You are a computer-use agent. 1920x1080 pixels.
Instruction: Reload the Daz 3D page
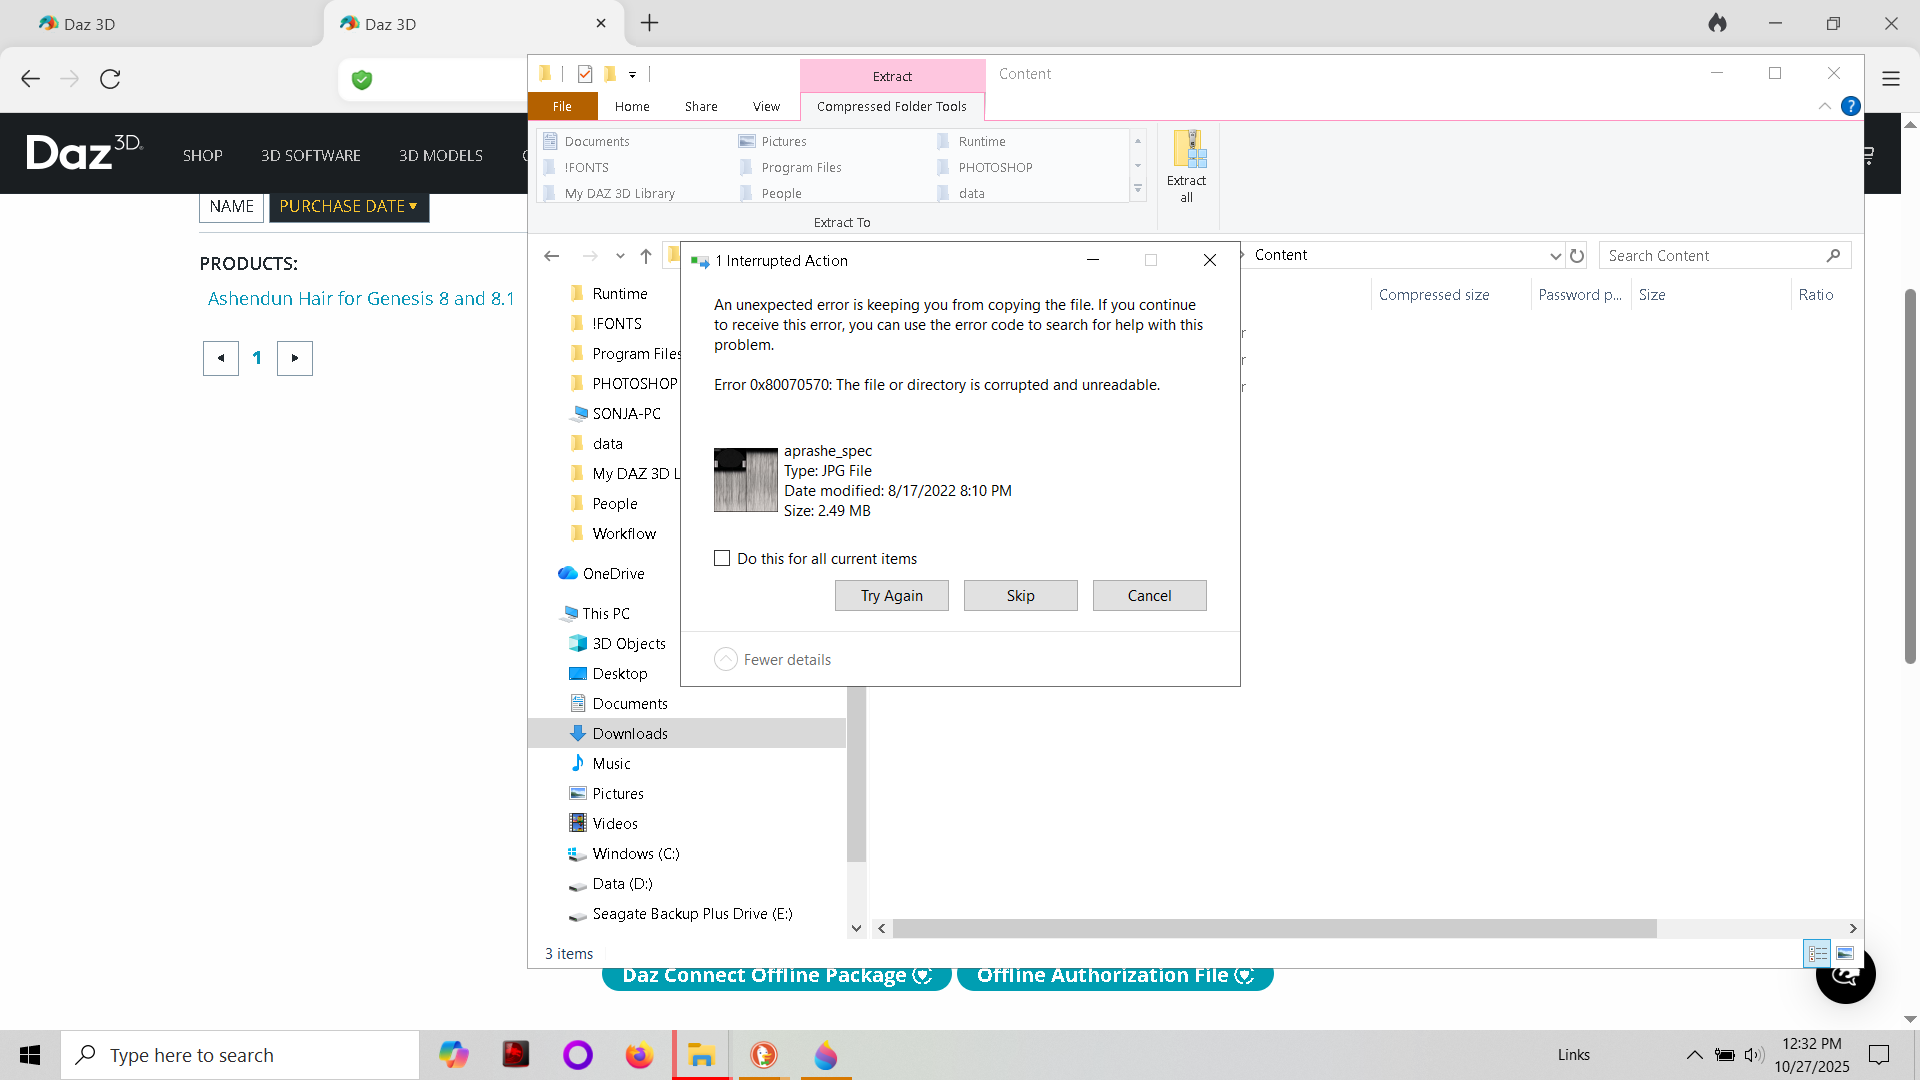click(x=110, y=79)
